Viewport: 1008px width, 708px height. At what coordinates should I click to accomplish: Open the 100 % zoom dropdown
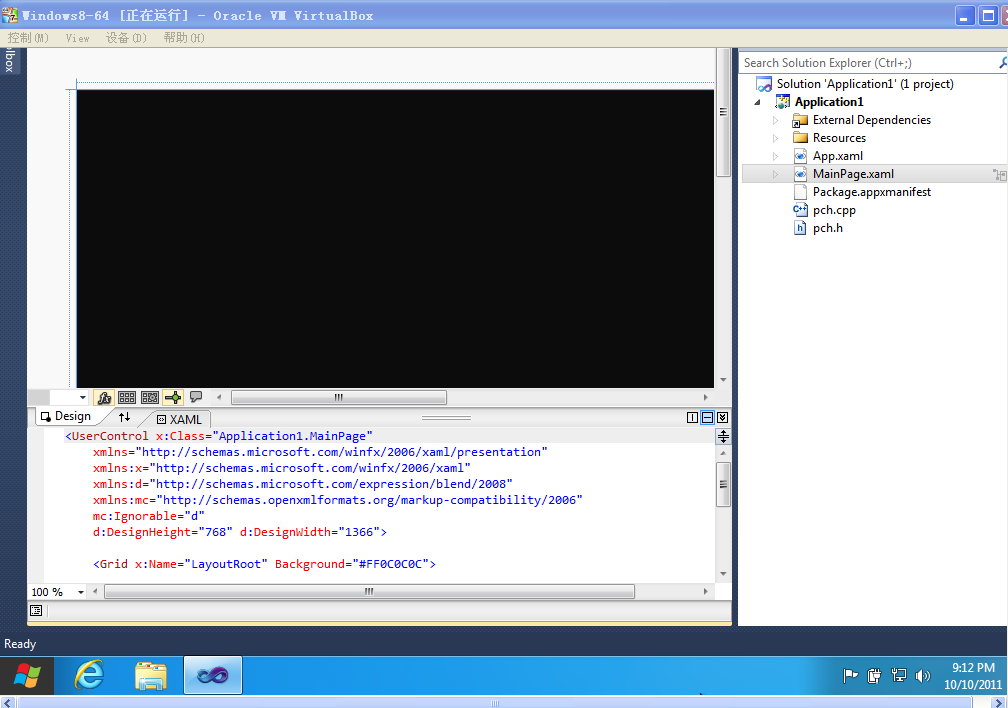coord(82,592)
